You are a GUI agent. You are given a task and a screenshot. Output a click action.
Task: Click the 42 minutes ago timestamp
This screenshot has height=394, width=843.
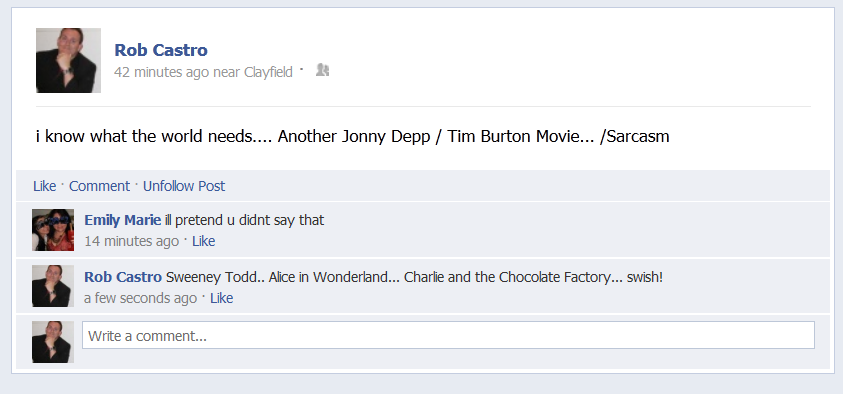tap(161, 72)
